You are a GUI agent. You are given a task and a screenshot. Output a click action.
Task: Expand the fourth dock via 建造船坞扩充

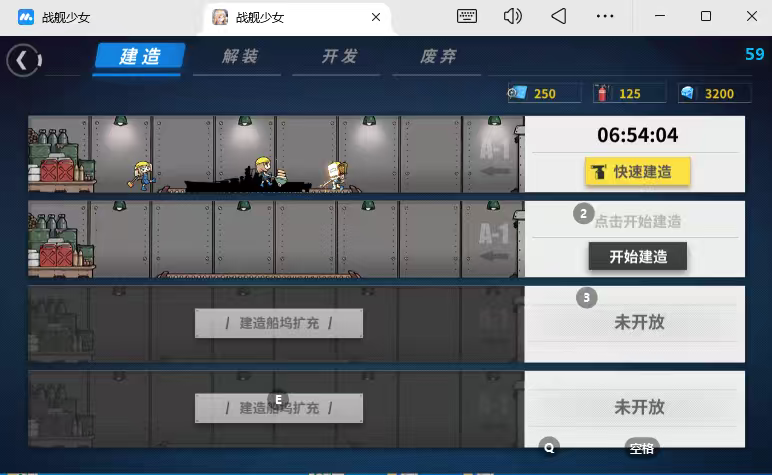[278, 408]
